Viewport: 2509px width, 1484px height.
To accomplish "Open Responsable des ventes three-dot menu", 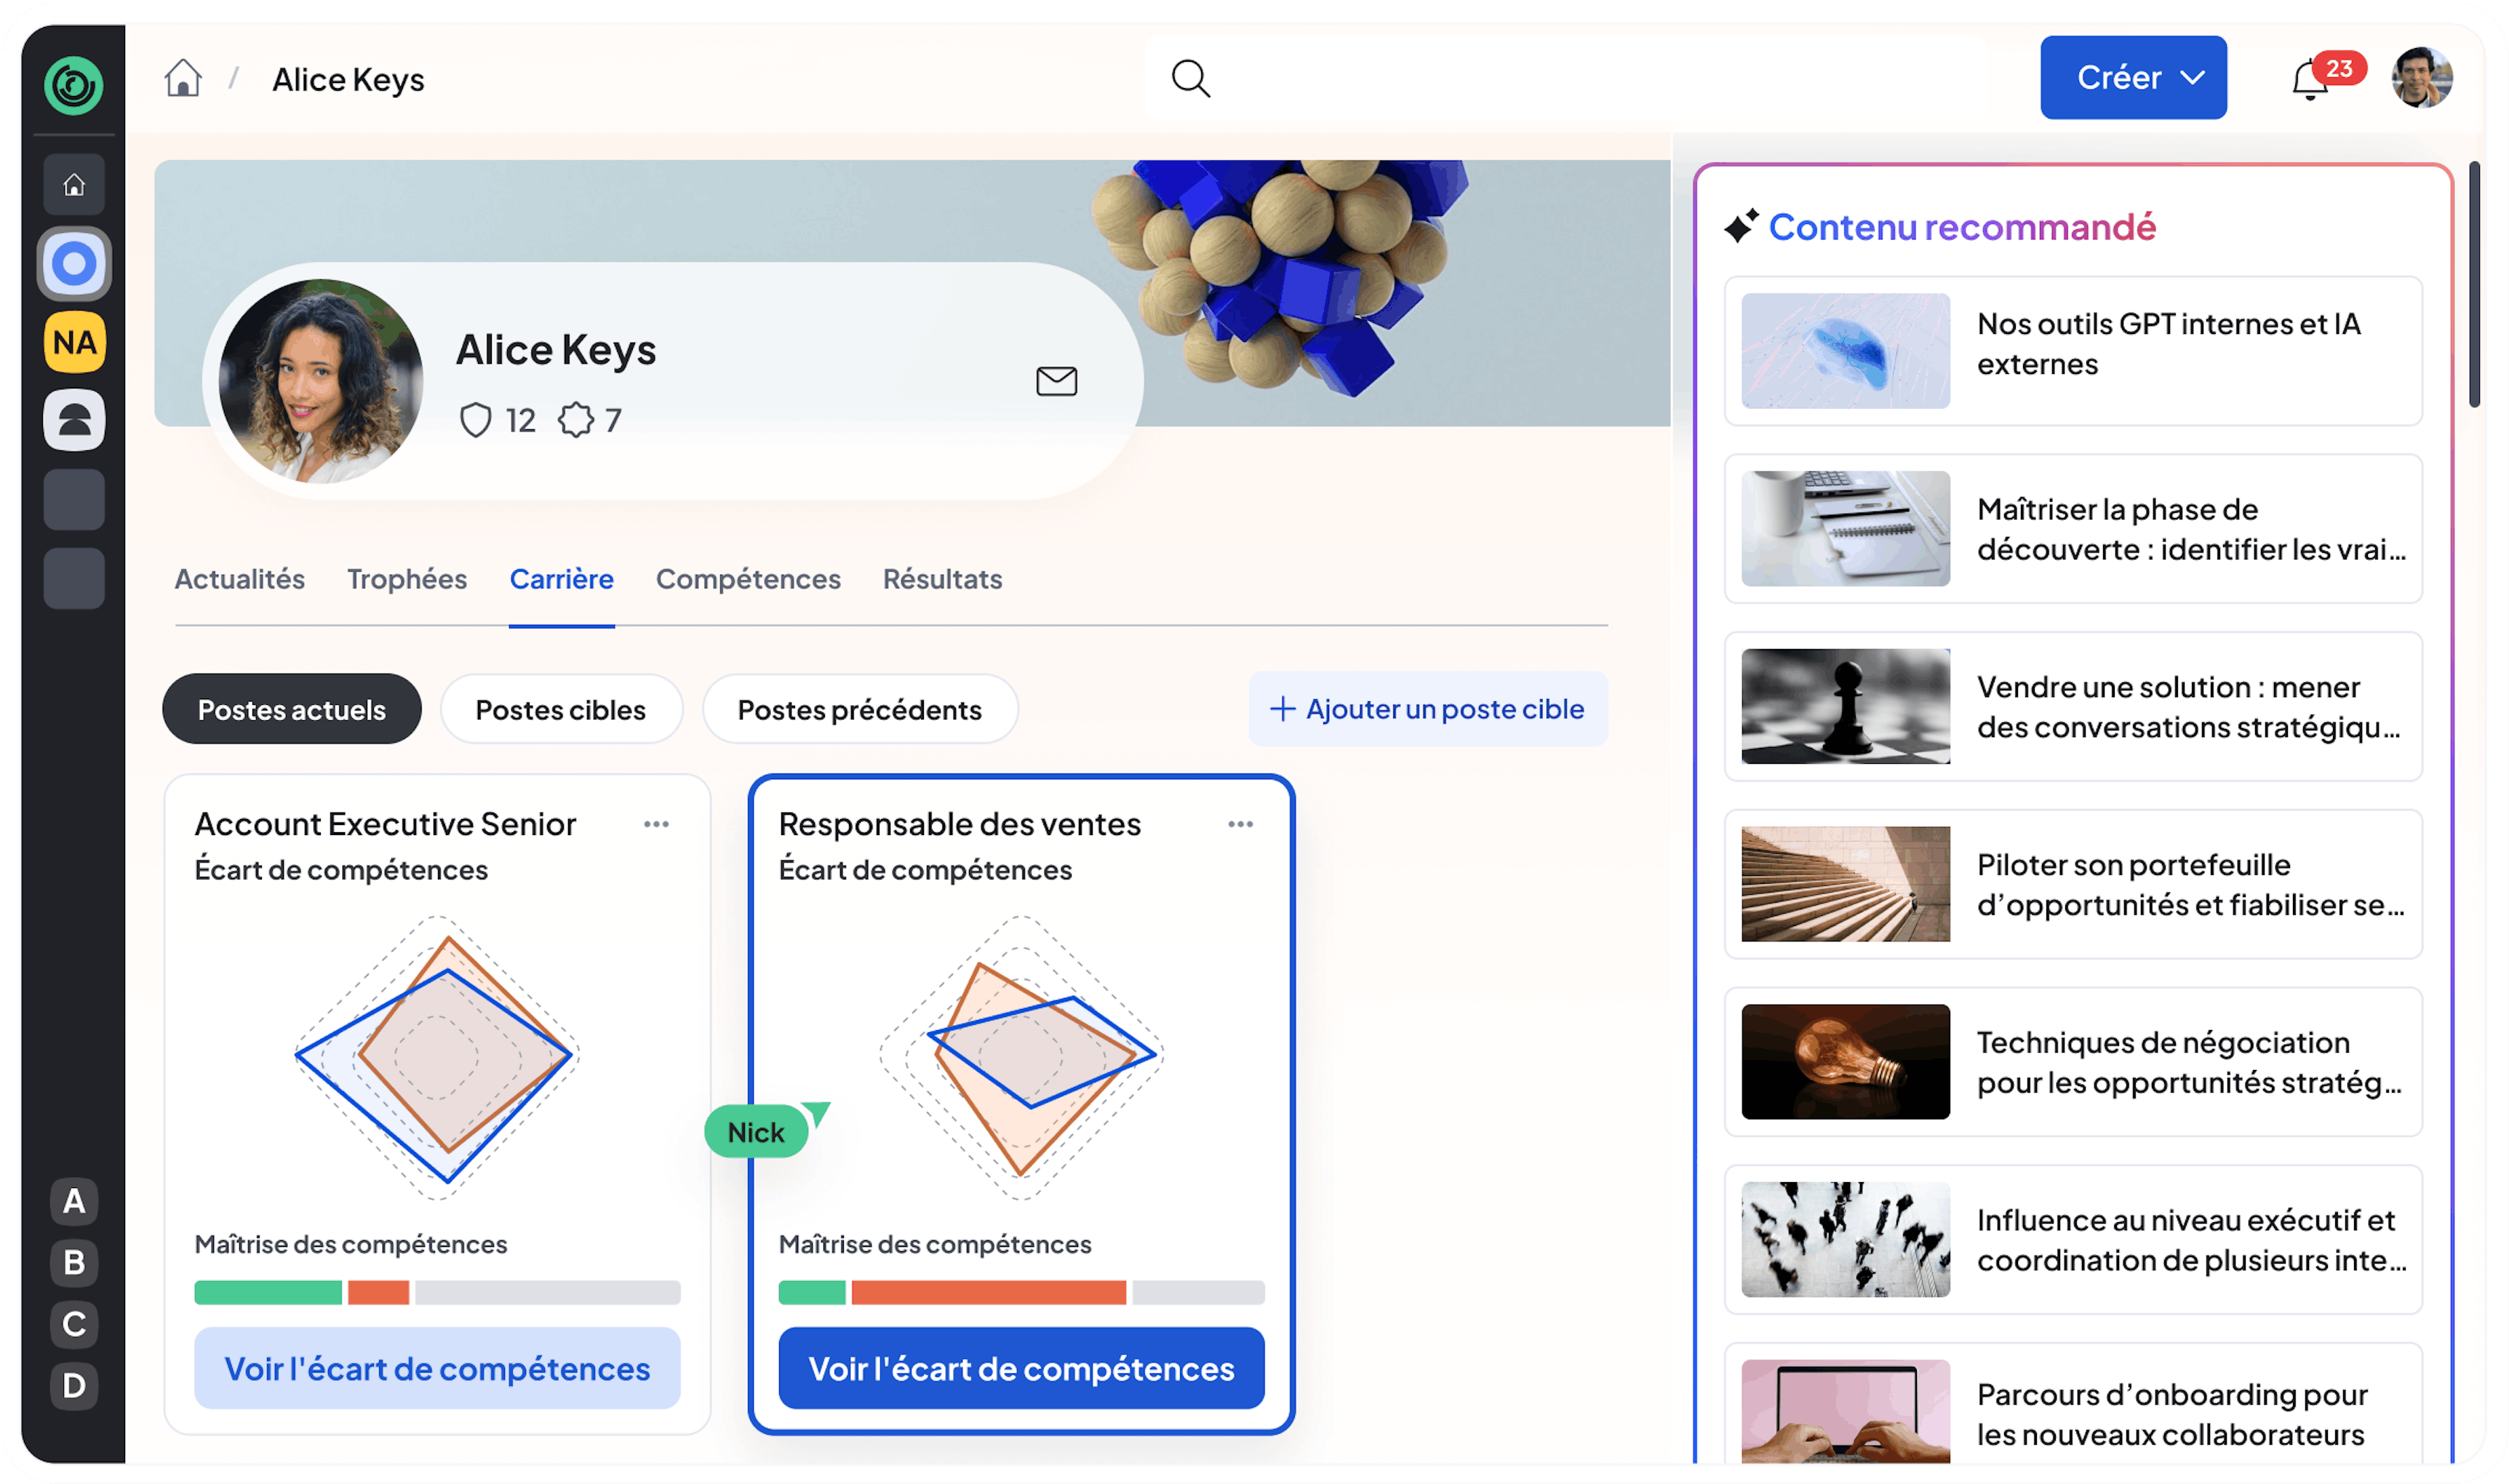I will tap(1240, 824).
